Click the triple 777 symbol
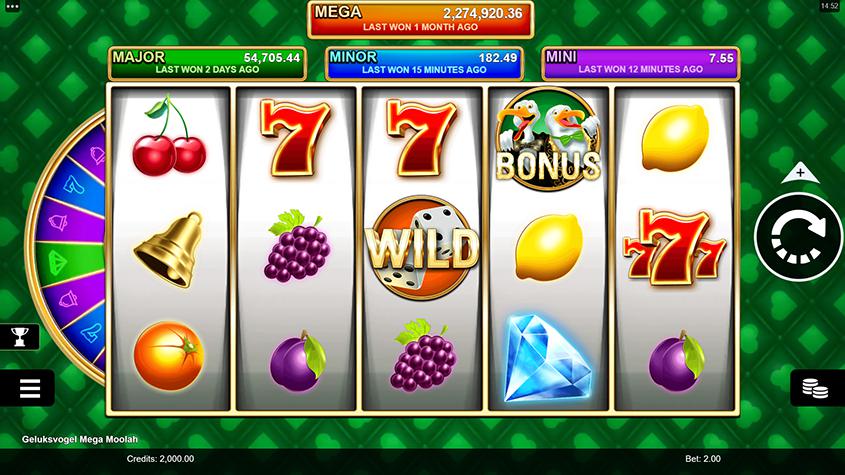Screen dimensions: 845x475 674,247
